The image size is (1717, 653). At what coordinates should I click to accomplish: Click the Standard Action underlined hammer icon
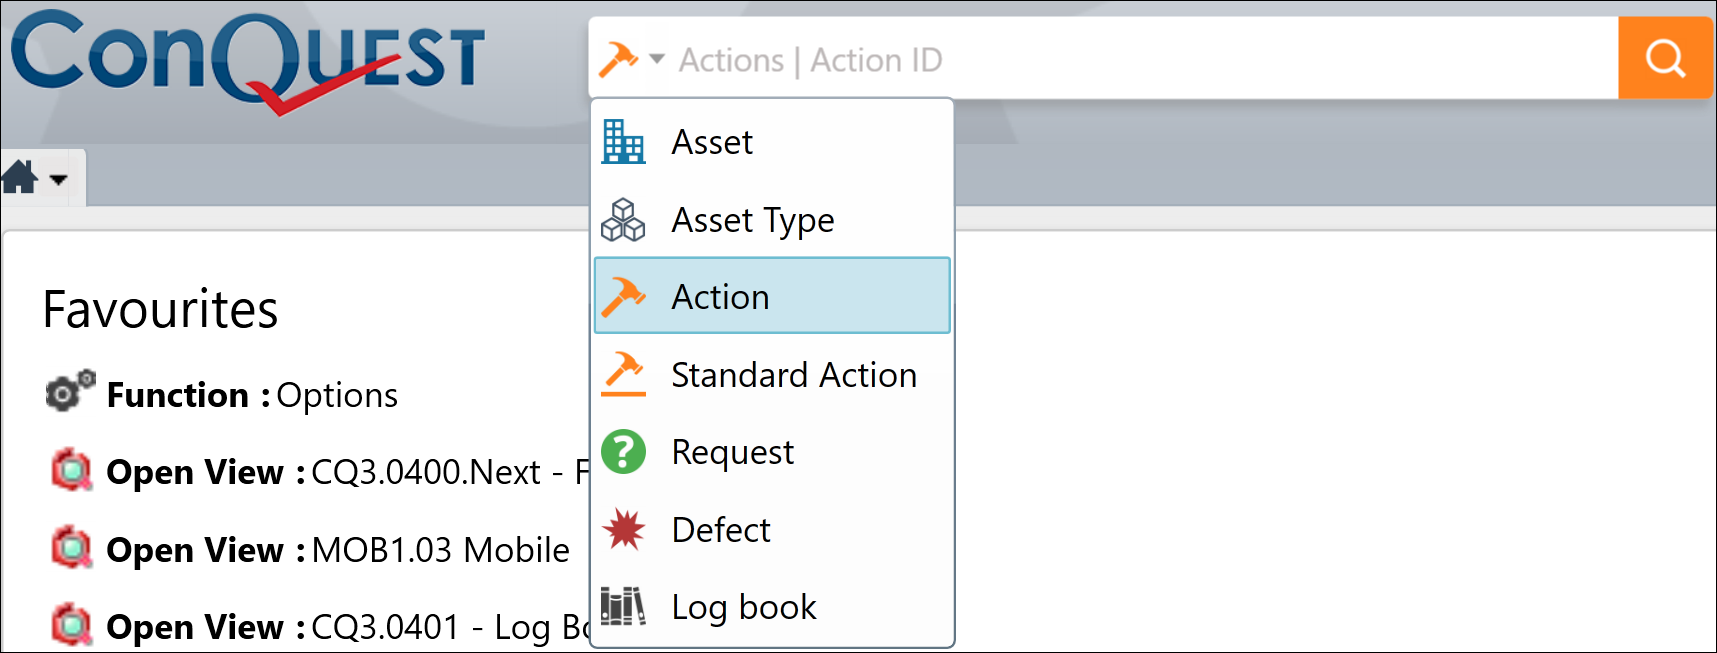pyautogui.click(x=623, y=374)
